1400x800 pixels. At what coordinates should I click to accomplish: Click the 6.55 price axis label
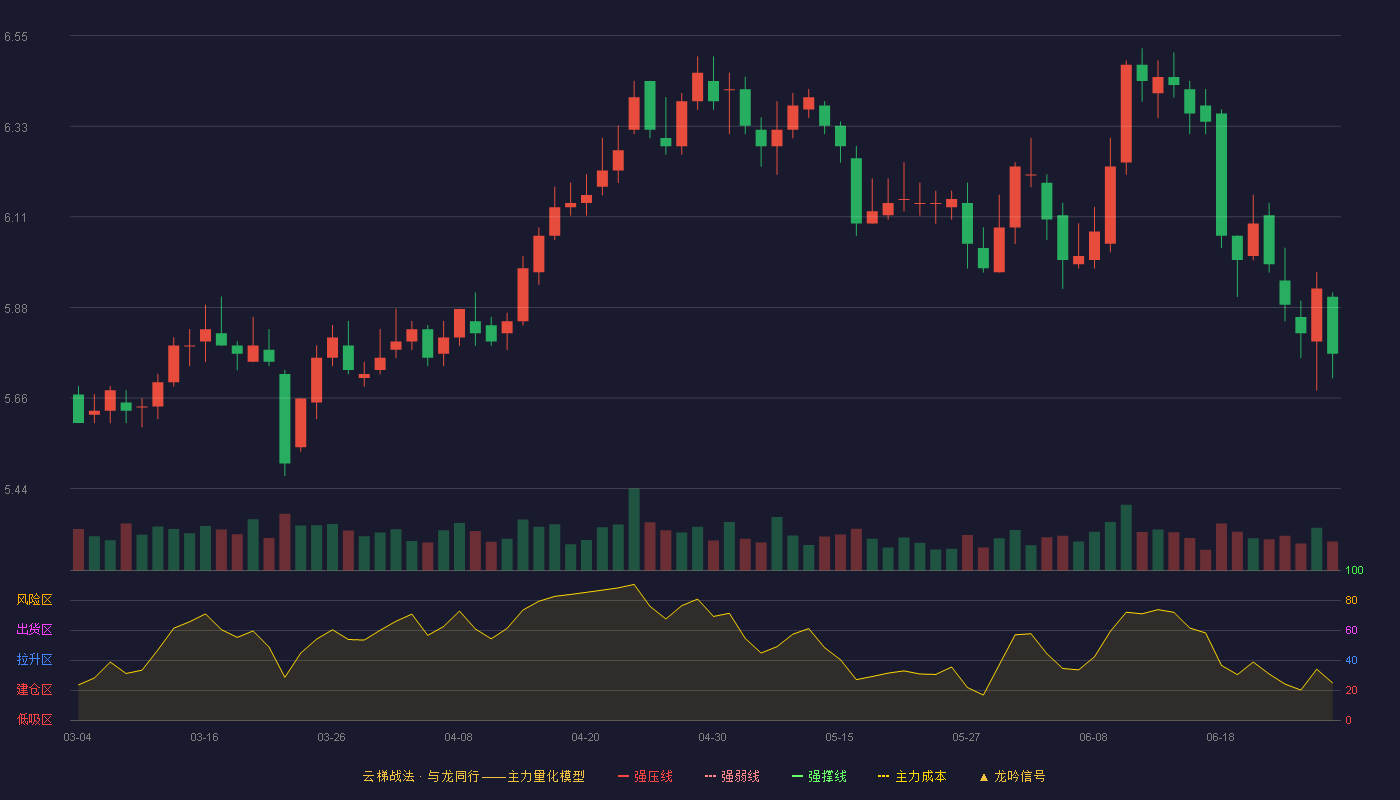point(15,37)
